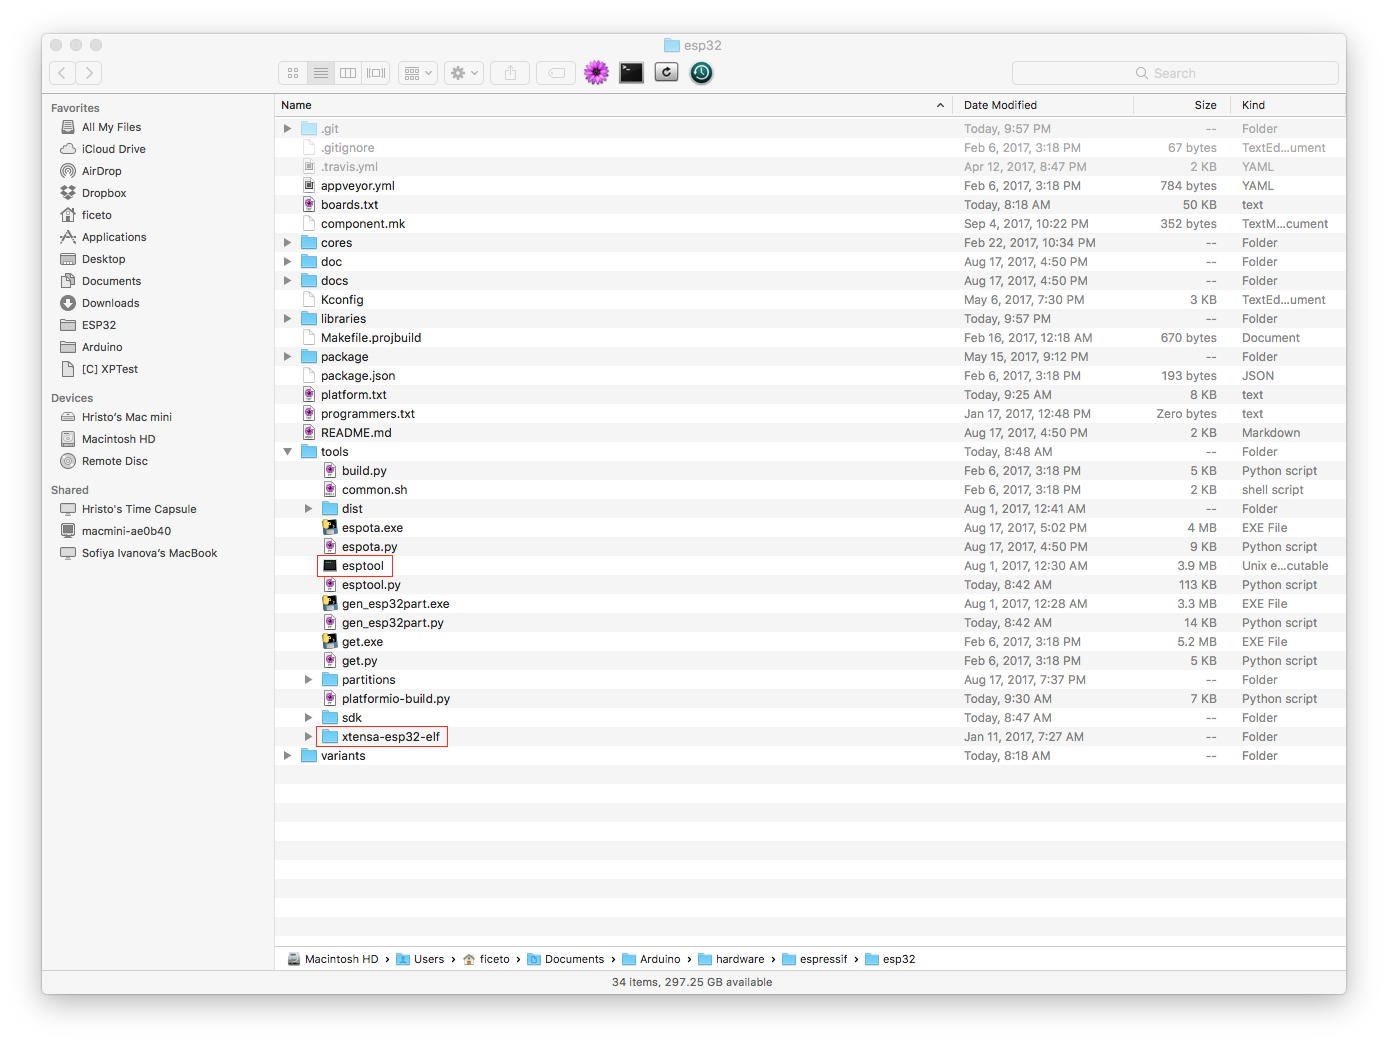Switch to column view in the toolbar
This screenshot has width=1388, height=1044.
point(347,72)
